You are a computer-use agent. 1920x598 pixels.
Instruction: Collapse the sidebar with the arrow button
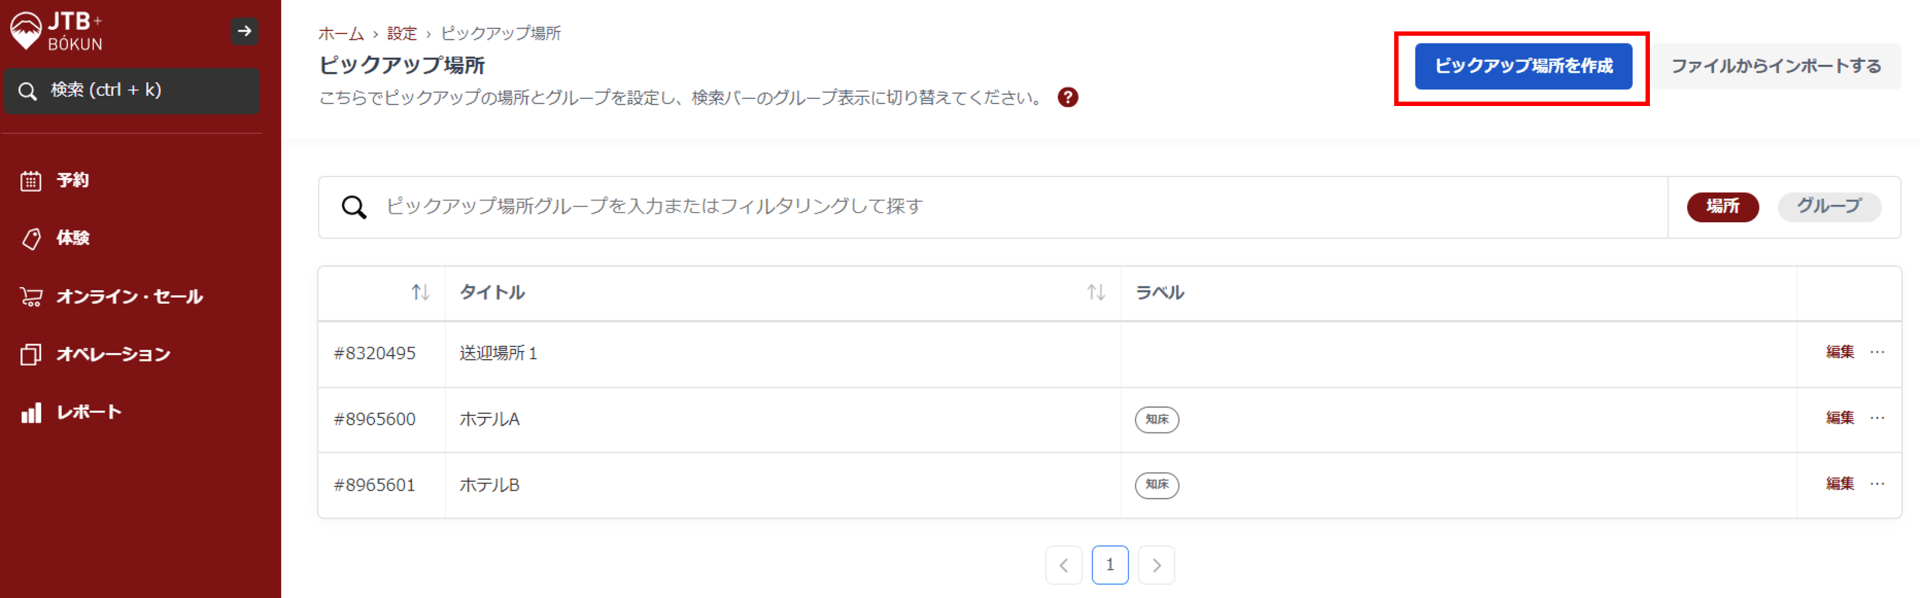coord(244,31)
